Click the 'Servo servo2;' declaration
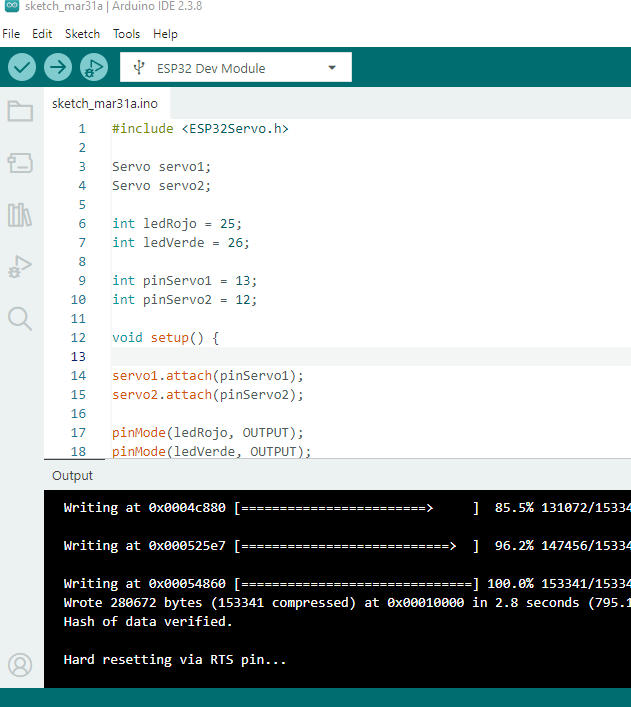The height and width of the screenshot is (707, 631). click(x=161, y=186)
